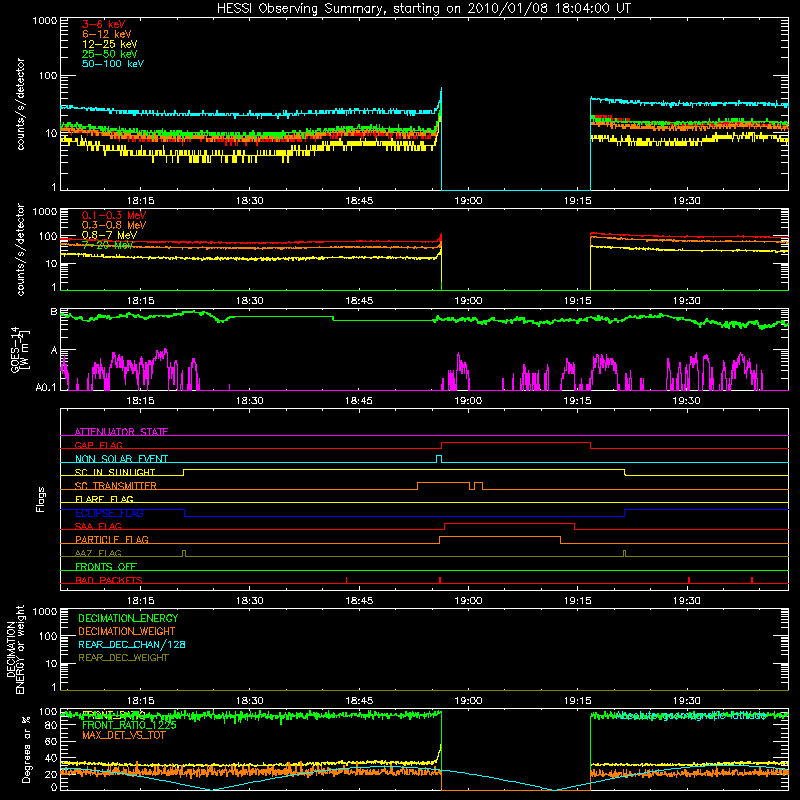Select the orange 6-12 keV legend label
The width and height of the screenshot is (800, 800).
pyautogui.click(x=107, y=34)
